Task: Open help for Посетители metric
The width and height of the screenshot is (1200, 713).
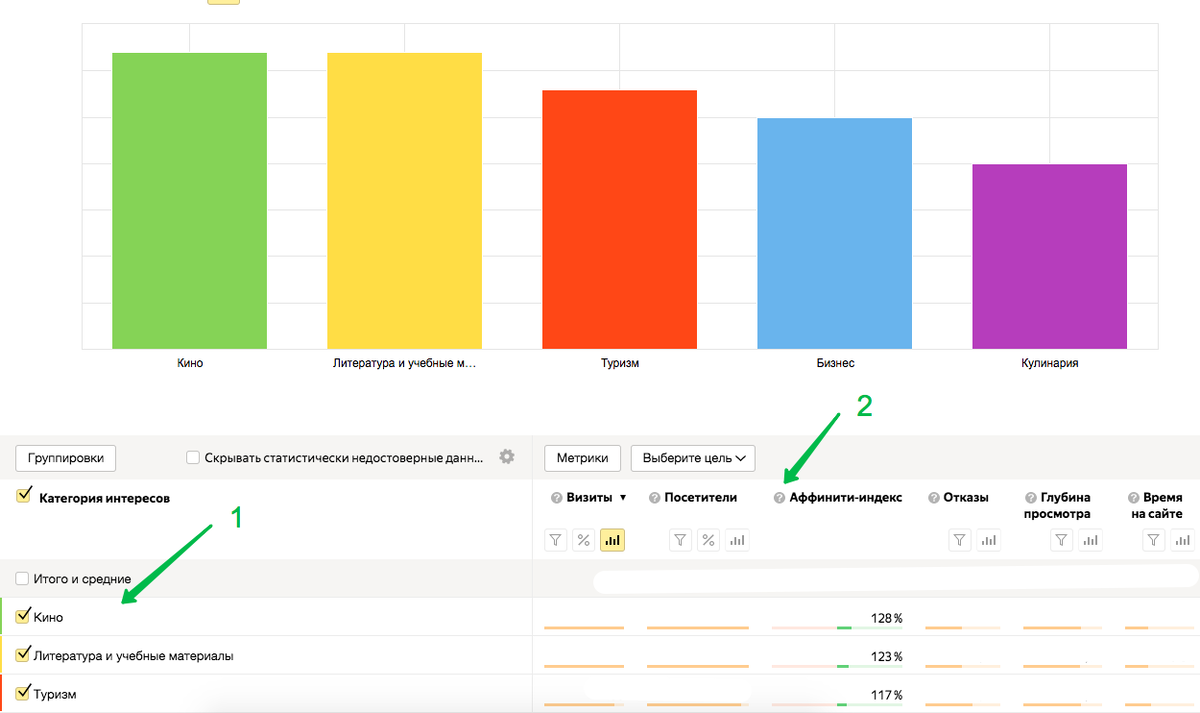Action: [654, 497]
